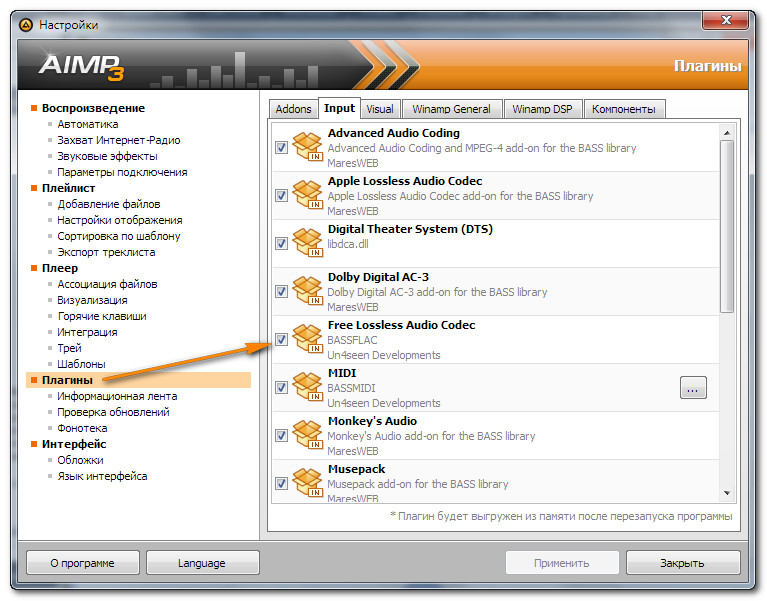Screen dimensions: 767x601
Task: Open the Winamp DSP tab
Action: [x=542, y=109]
